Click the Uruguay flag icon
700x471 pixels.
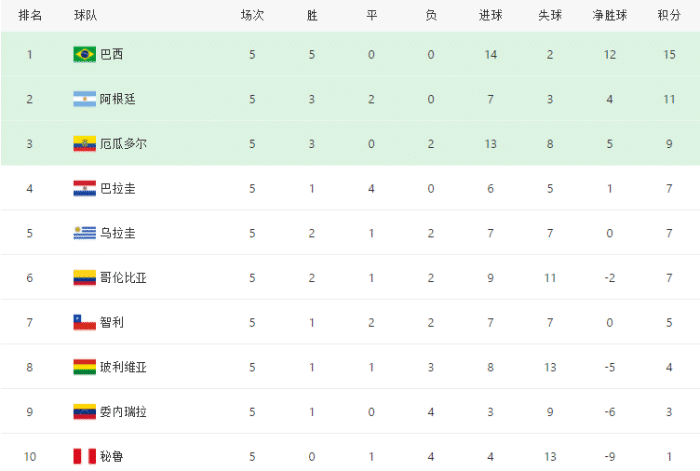coord(84,233)
